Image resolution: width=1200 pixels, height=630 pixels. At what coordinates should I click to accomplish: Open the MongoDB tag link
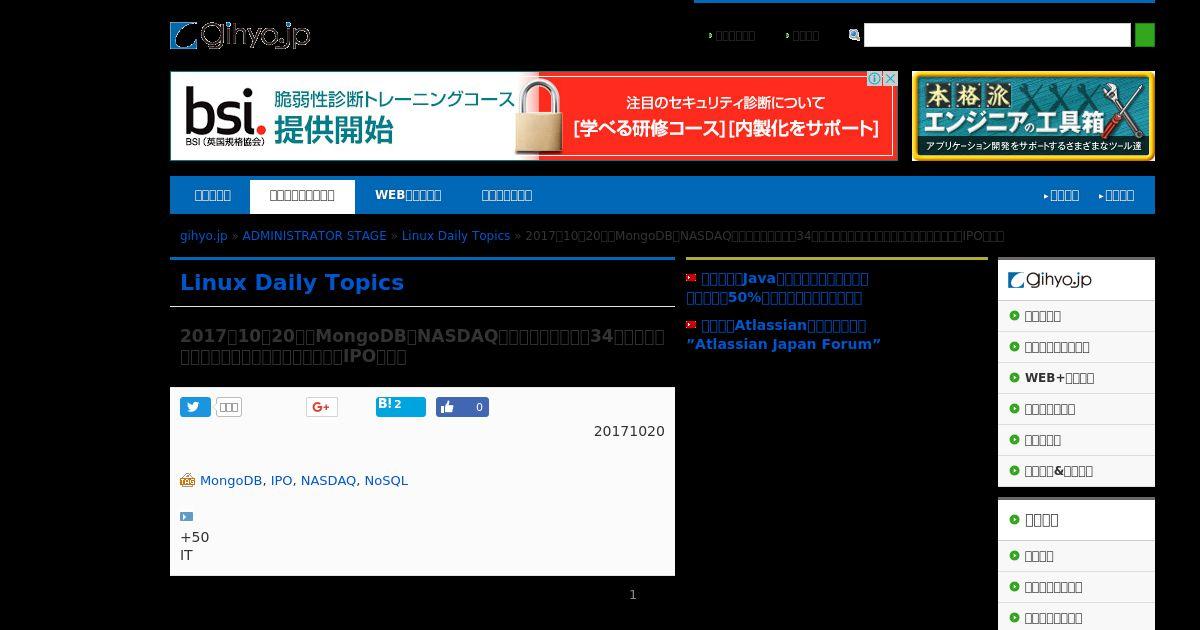tap(231, 481)
